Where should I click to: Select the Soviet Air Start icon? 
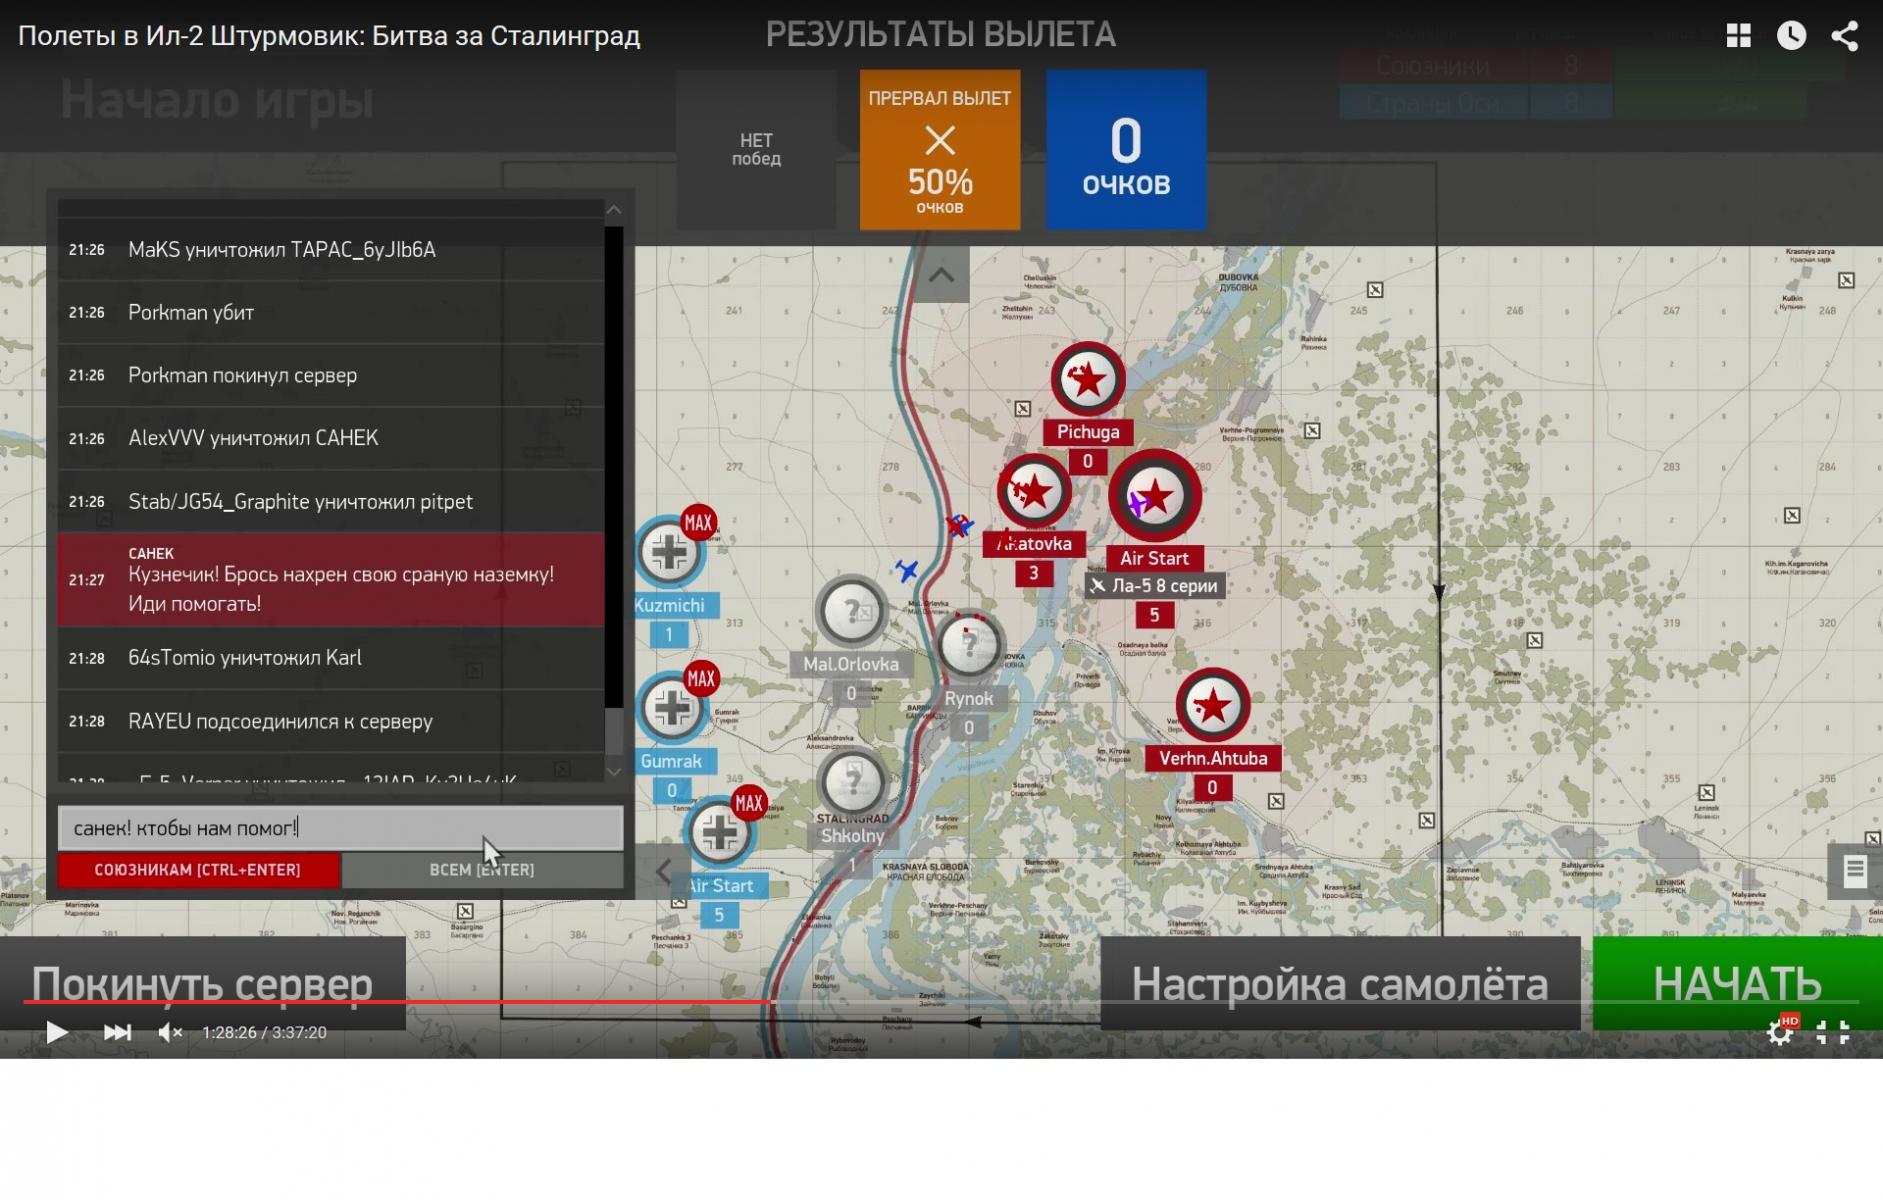pos(1155,496)
